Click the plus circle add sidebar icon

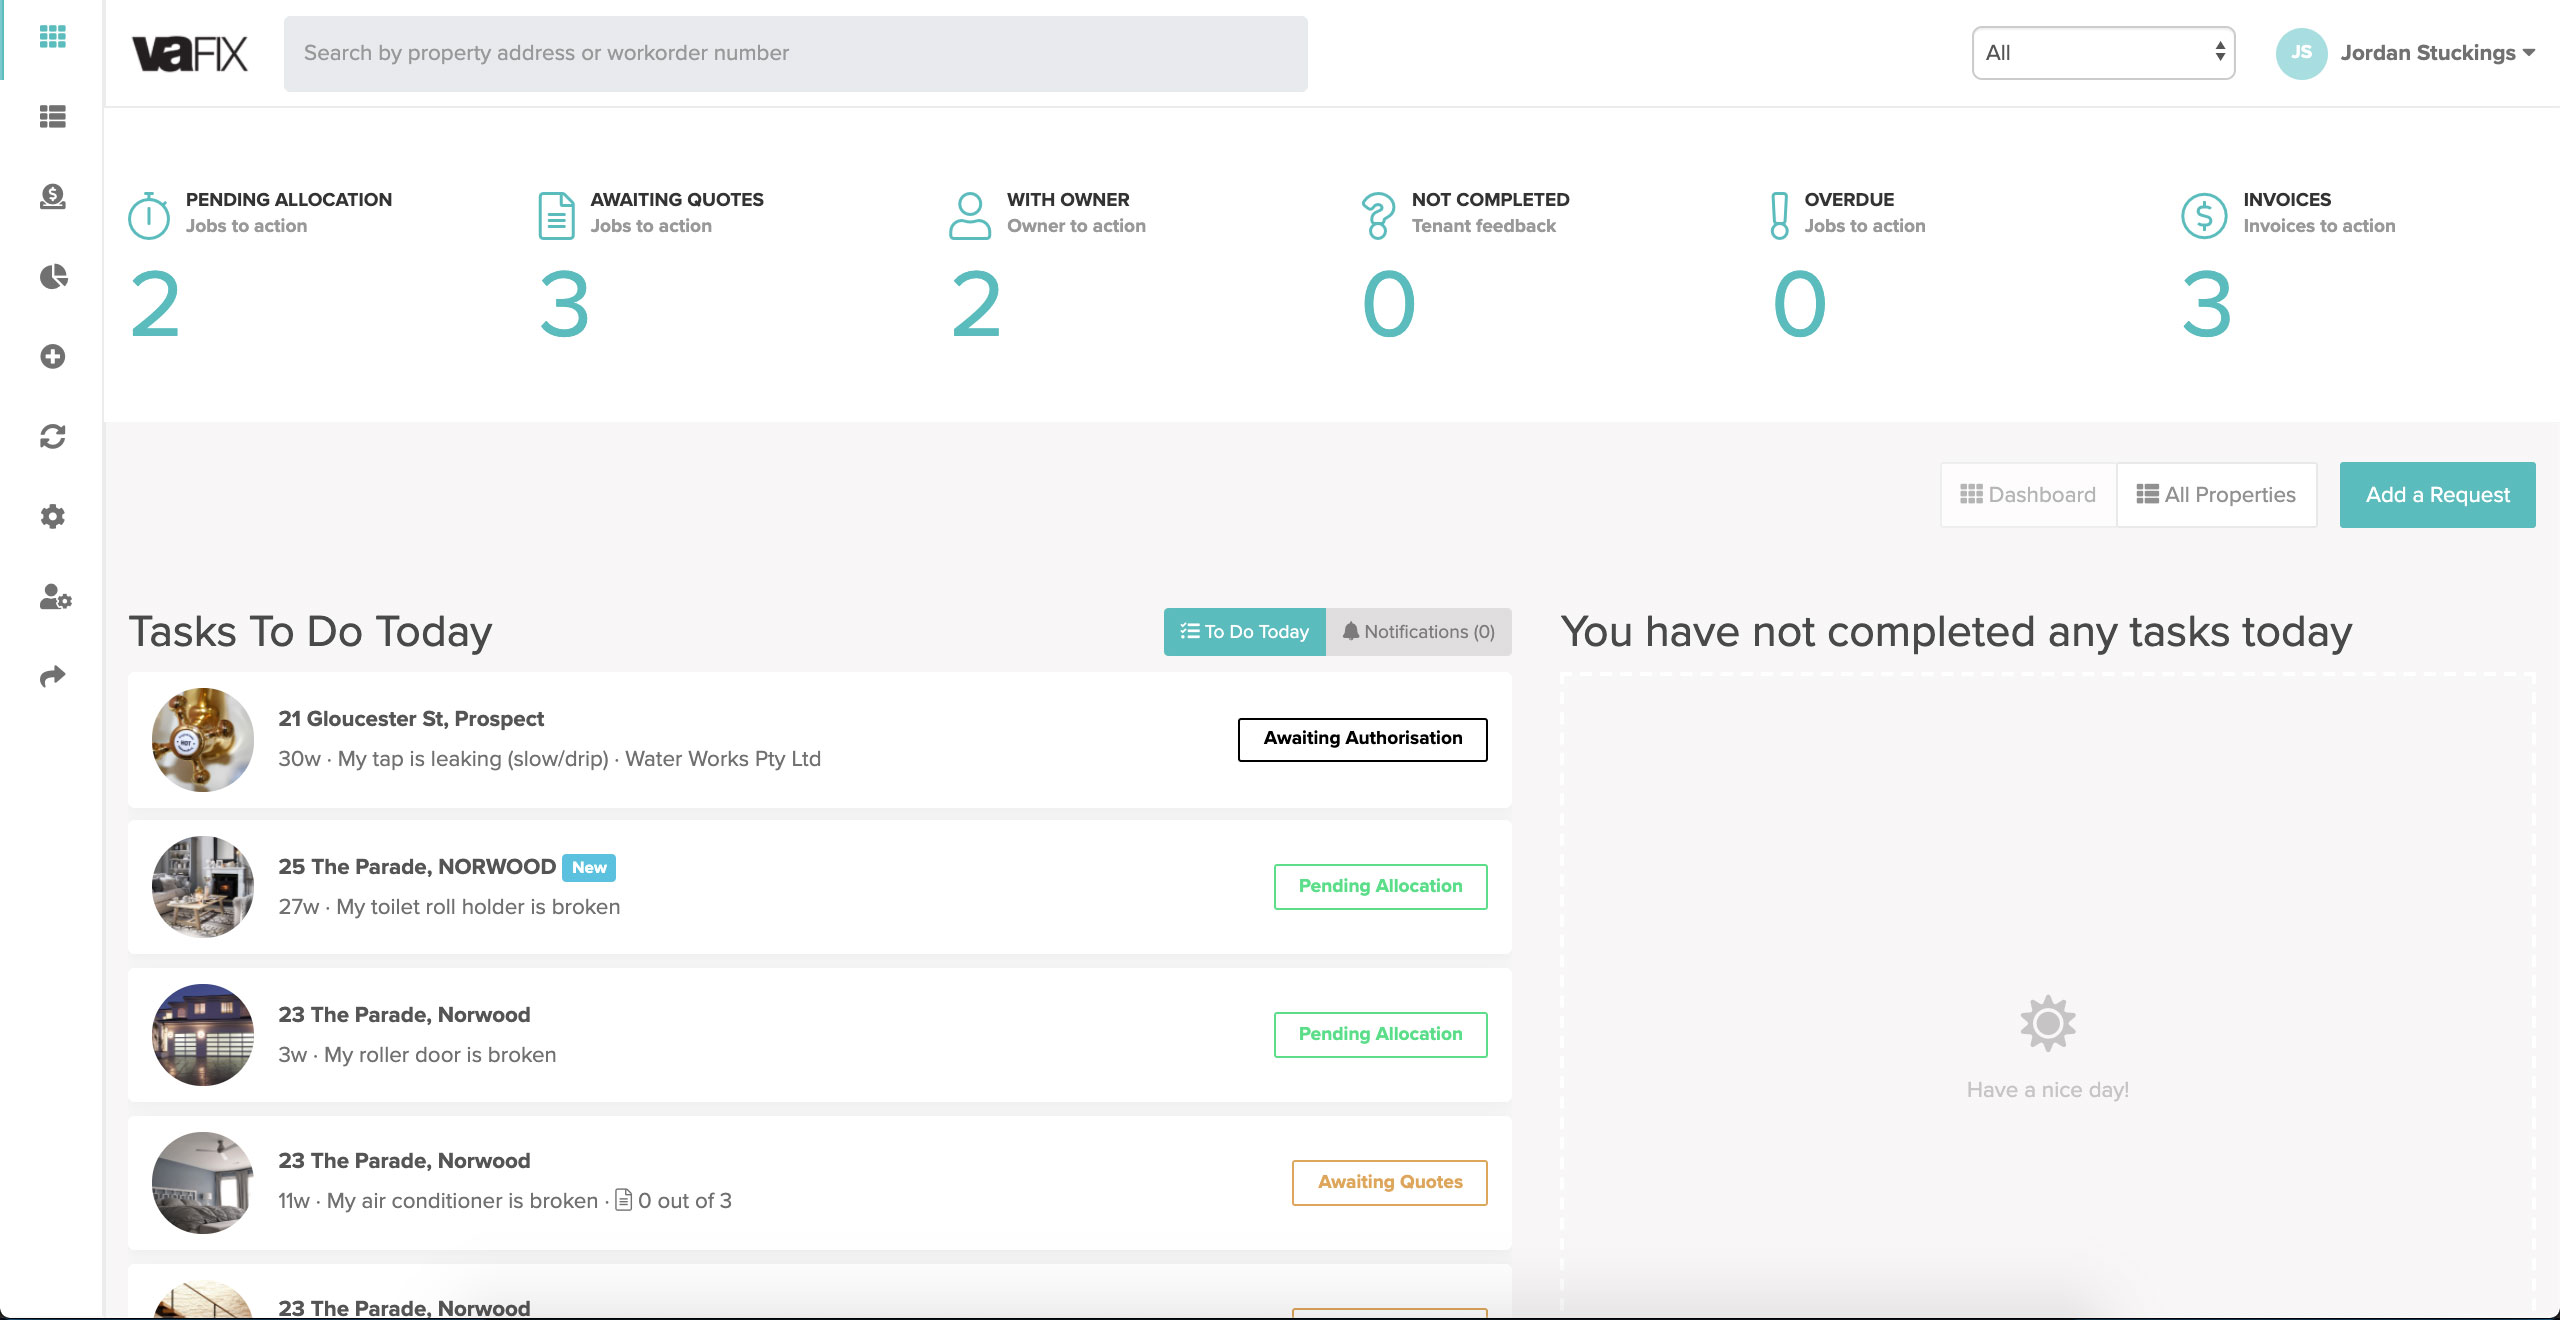tap(52, 357)
